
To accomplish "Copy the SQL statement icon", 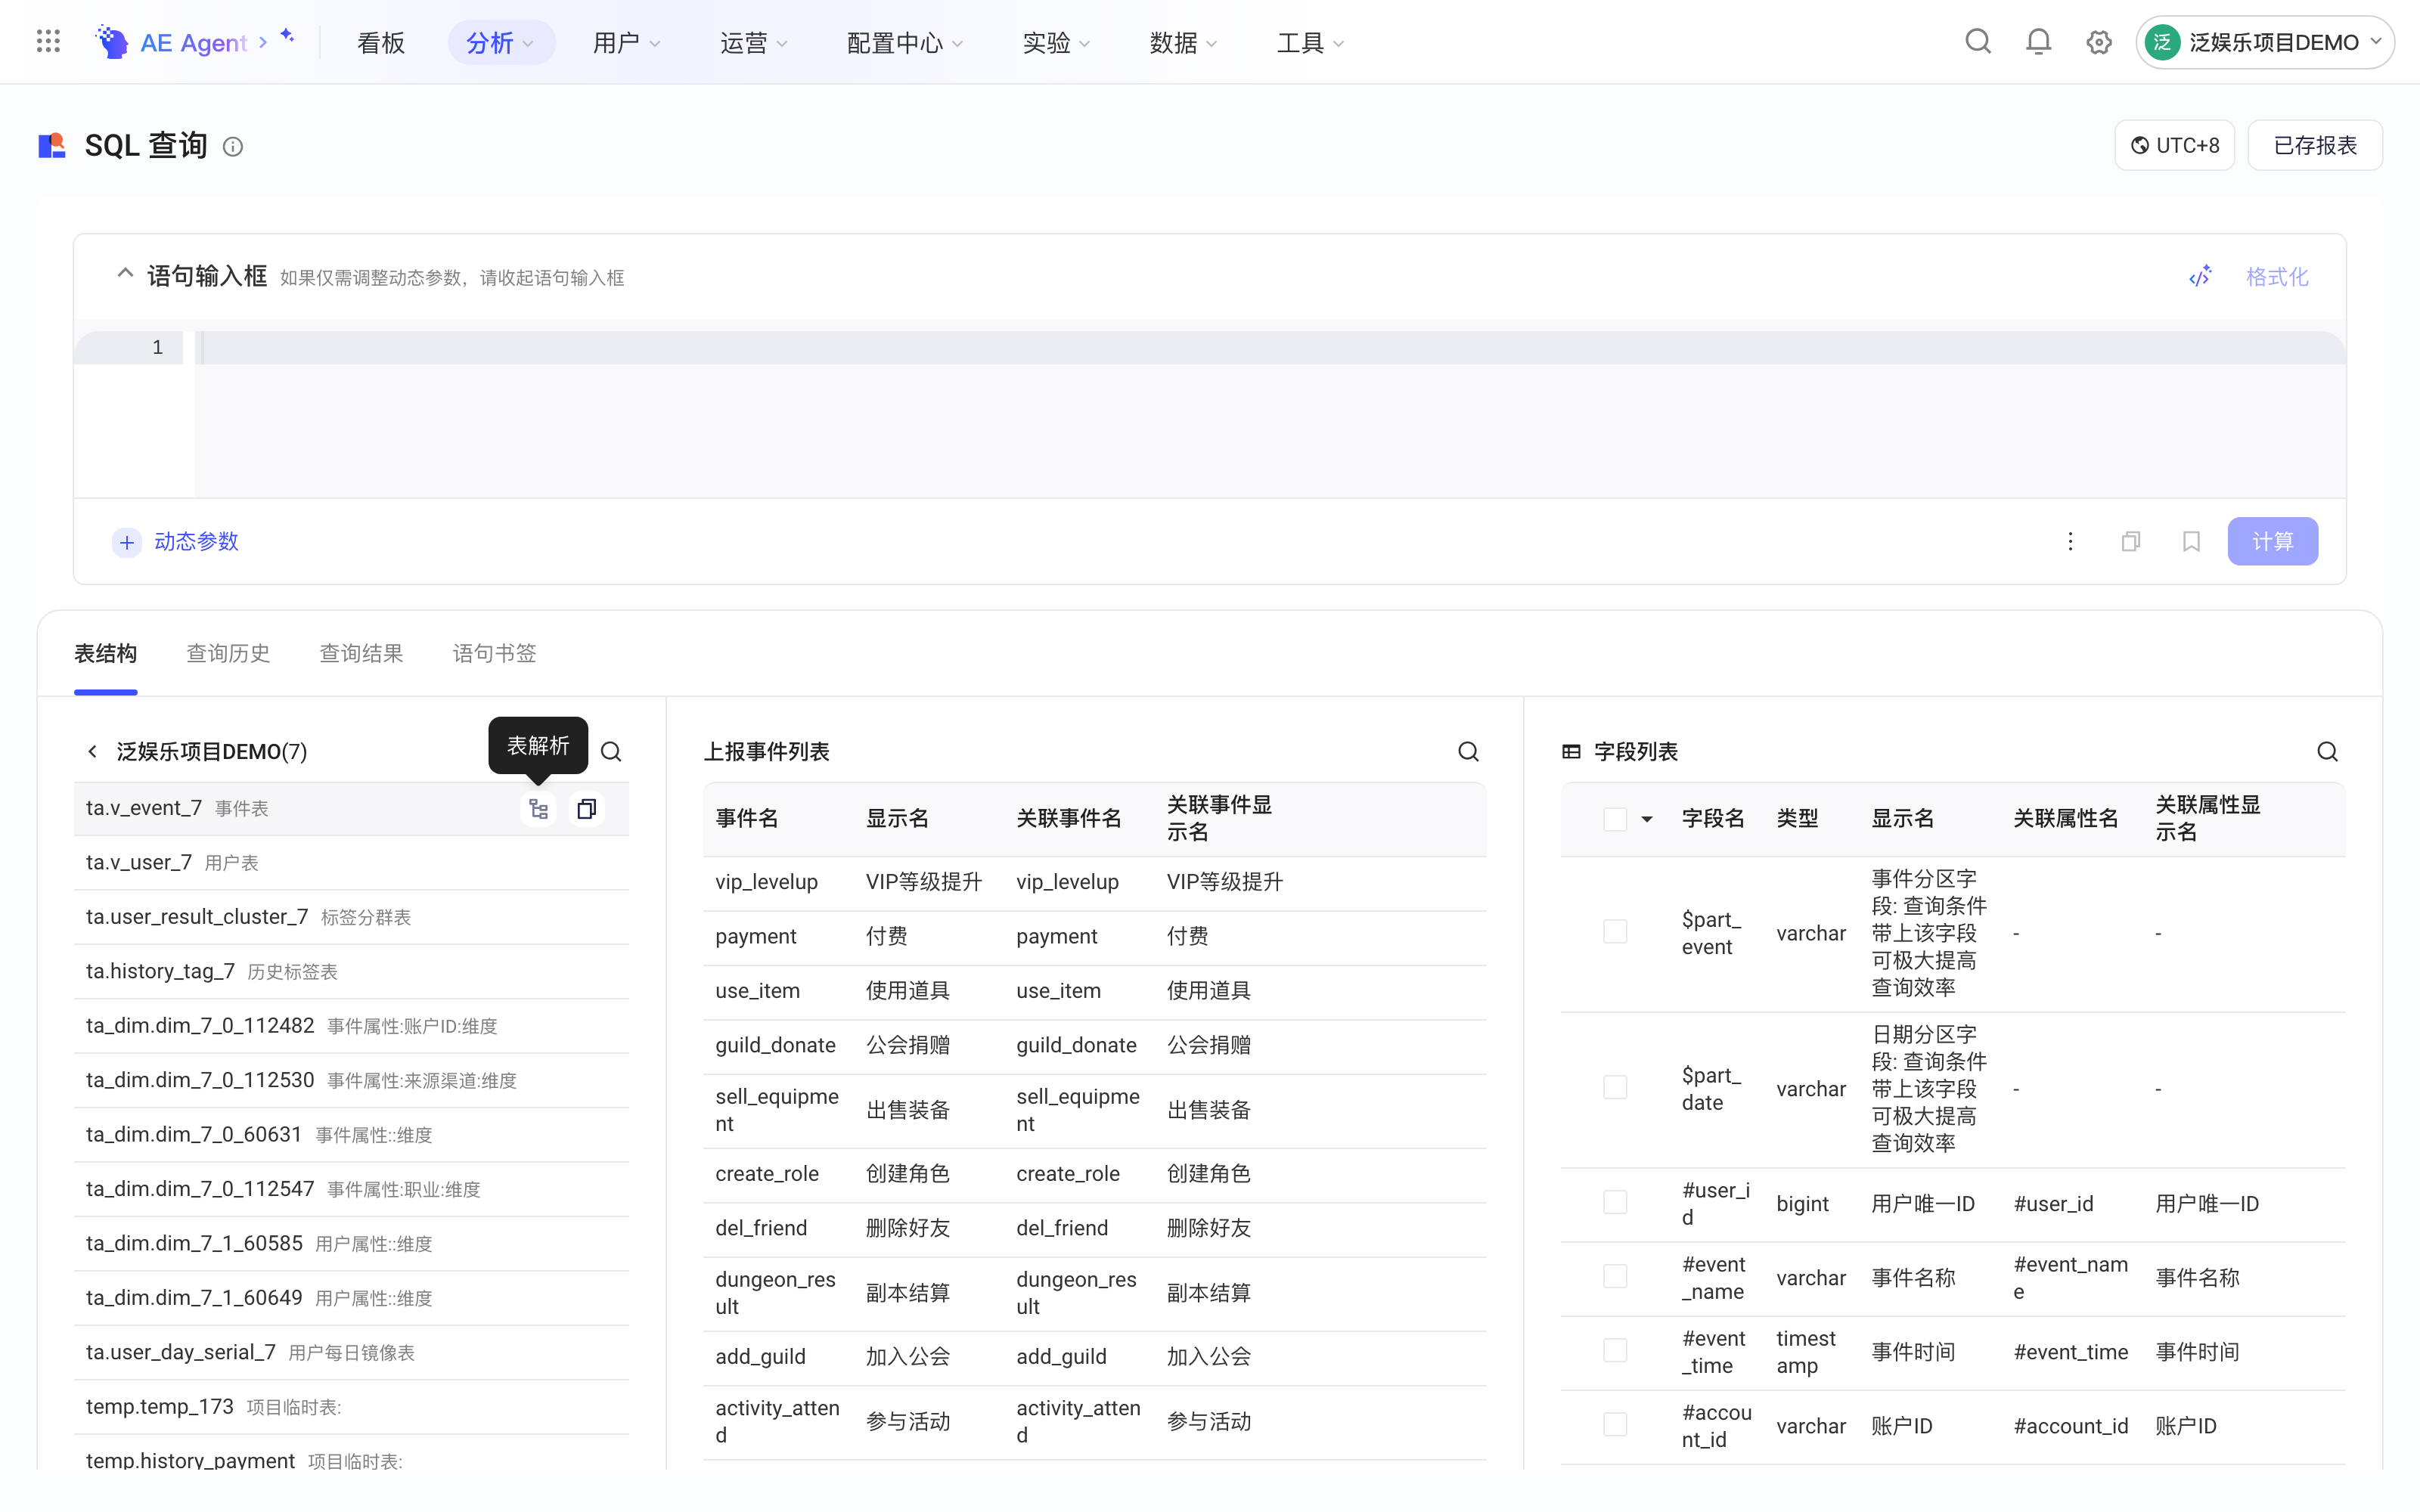I will pyautogui.click(x=2131, y=541).
